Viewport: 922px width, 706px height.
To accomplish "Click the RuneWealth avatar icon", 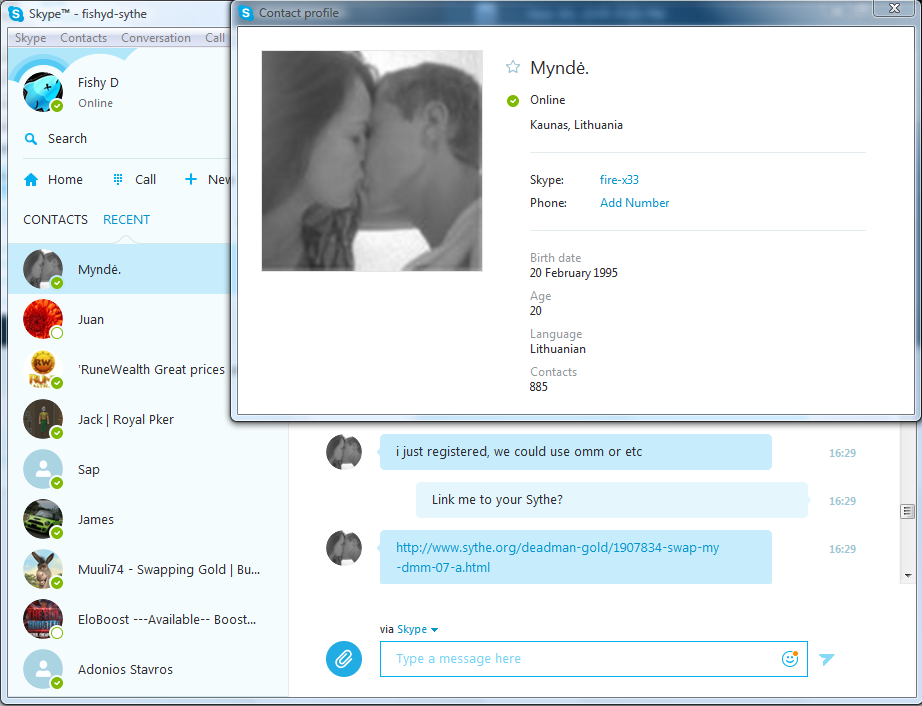I will point(42,369).
